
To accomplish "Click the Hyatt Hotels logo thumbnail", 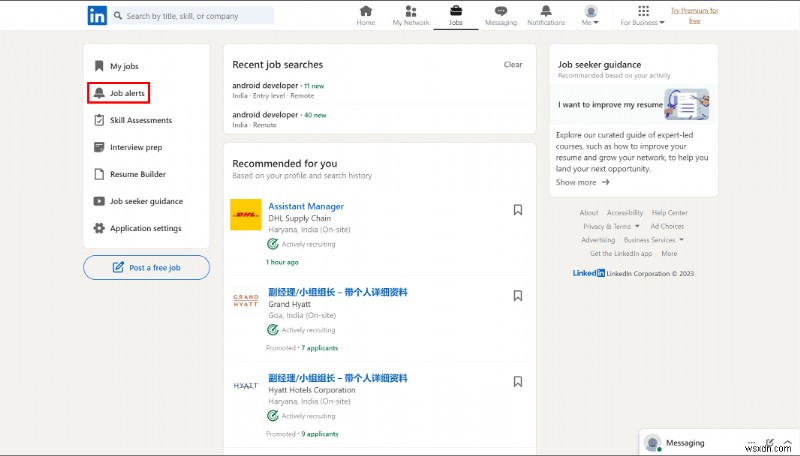I will click(246, 386).
